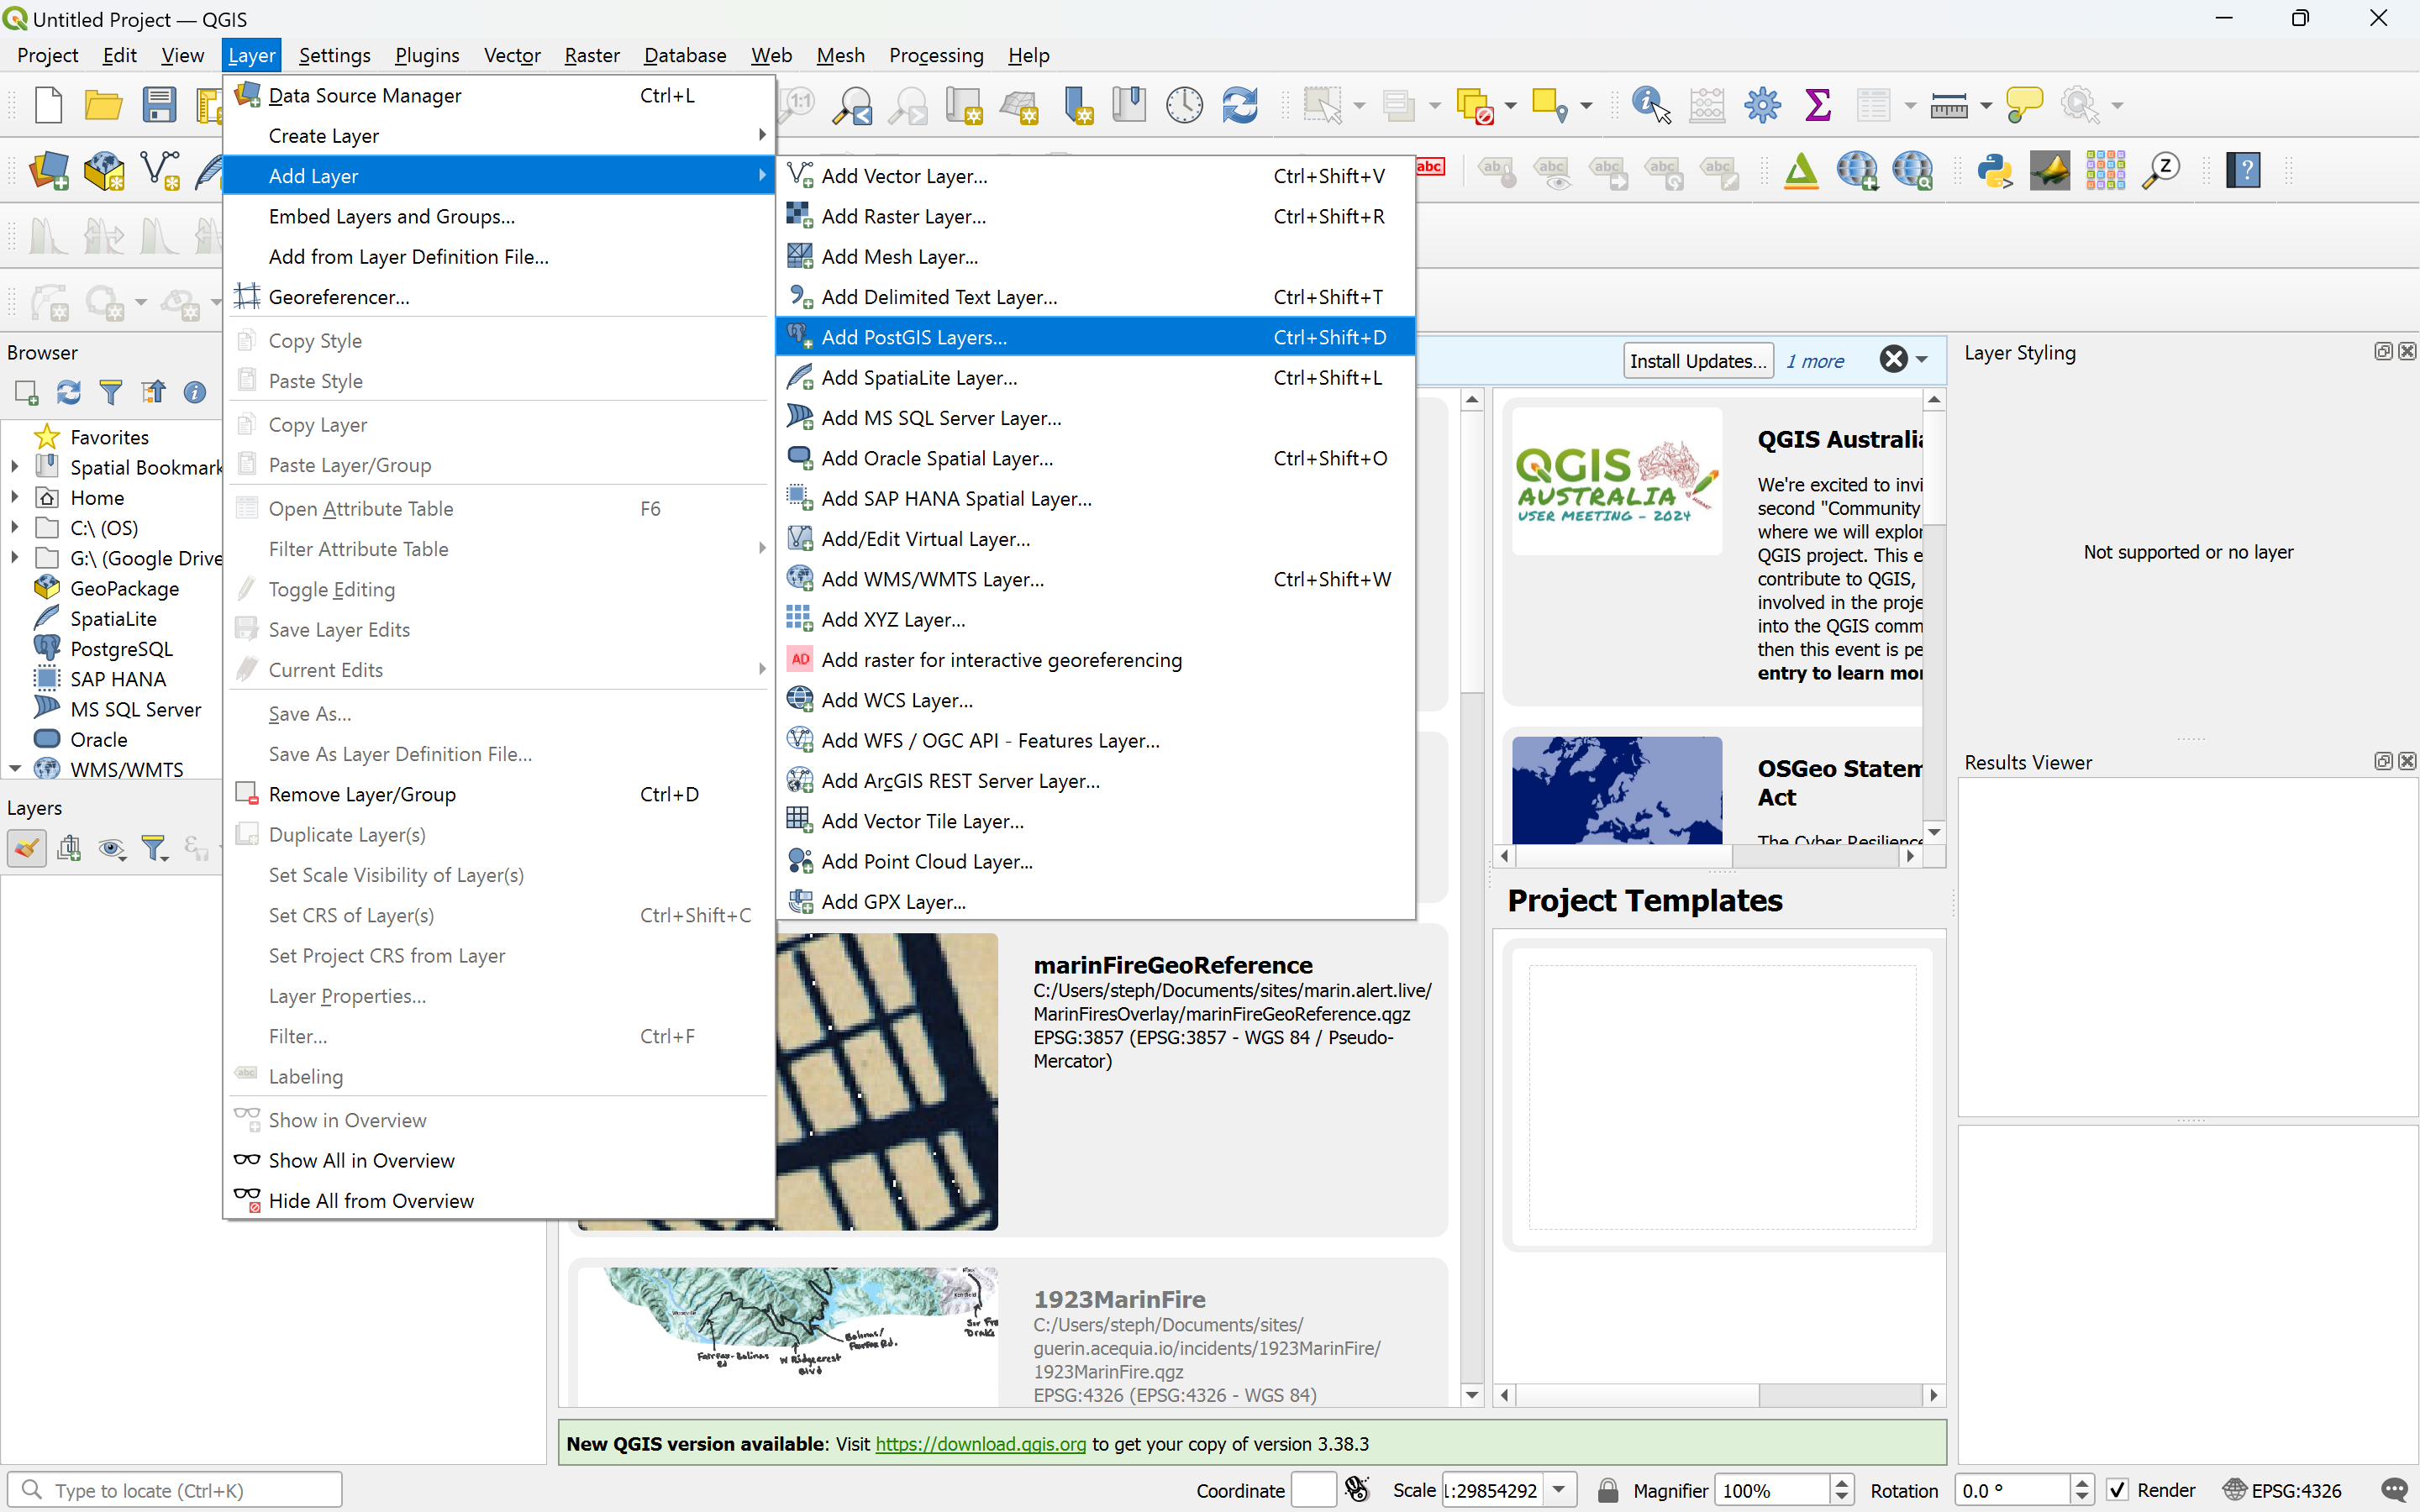Click Install Updates button
The height and width of the screenshot is (1512, 2420).
(1697, 361)
